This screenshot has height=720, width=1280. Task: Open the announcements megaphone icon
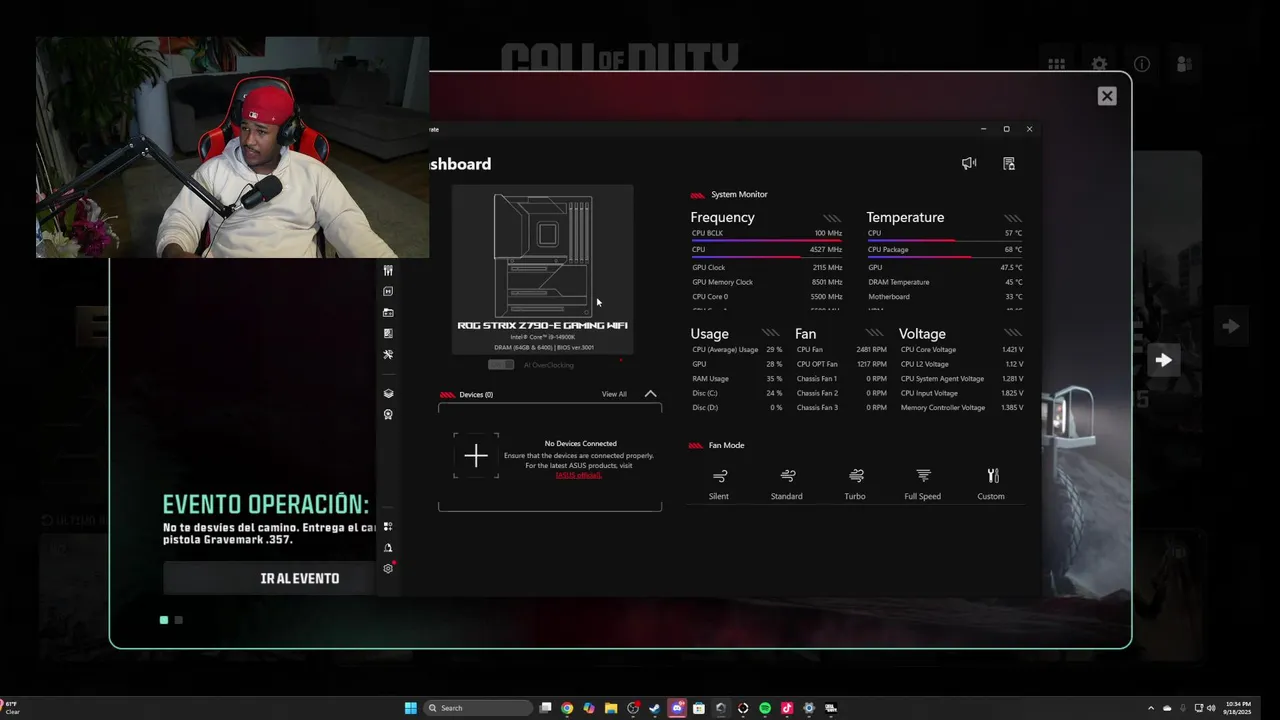[x=969, y=163]
